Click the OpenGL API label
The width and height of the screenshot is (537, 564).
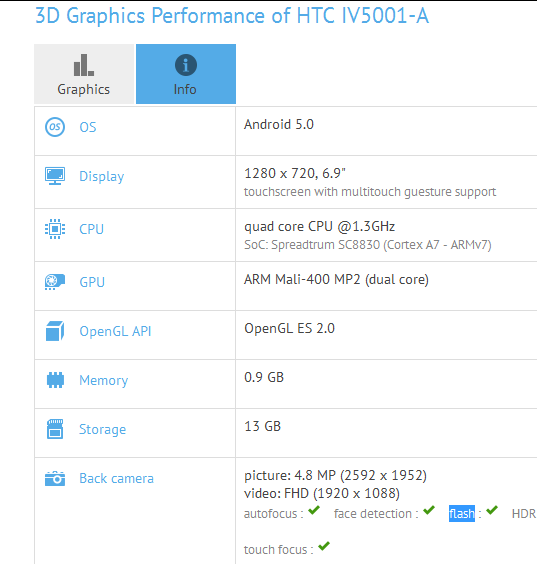(x=115, y=331)
